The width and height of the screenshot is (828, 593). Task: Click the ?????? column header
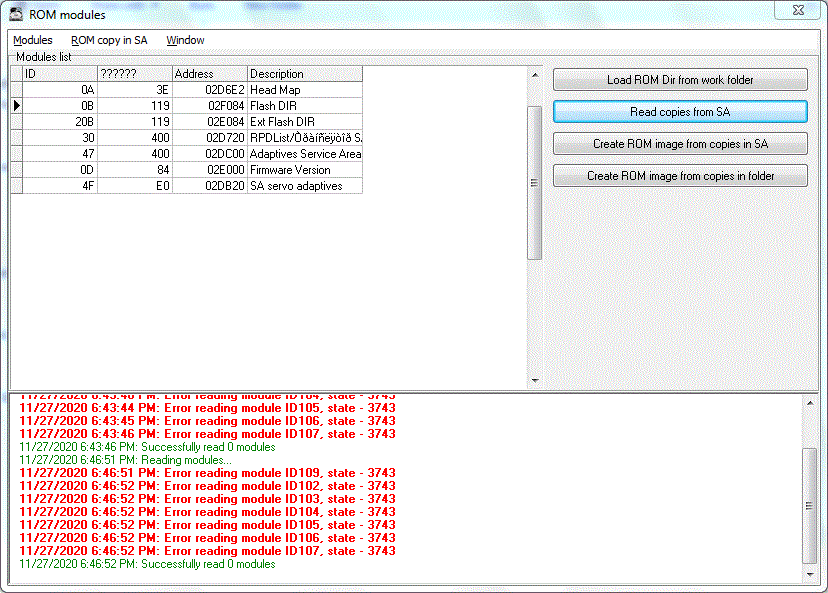(x=135, y=74)
